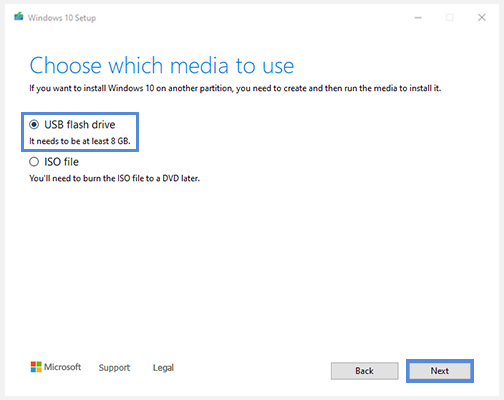Close the Windows 10 Setup window
This screenshot has width=504, height=400.
(x=482, y=17)
